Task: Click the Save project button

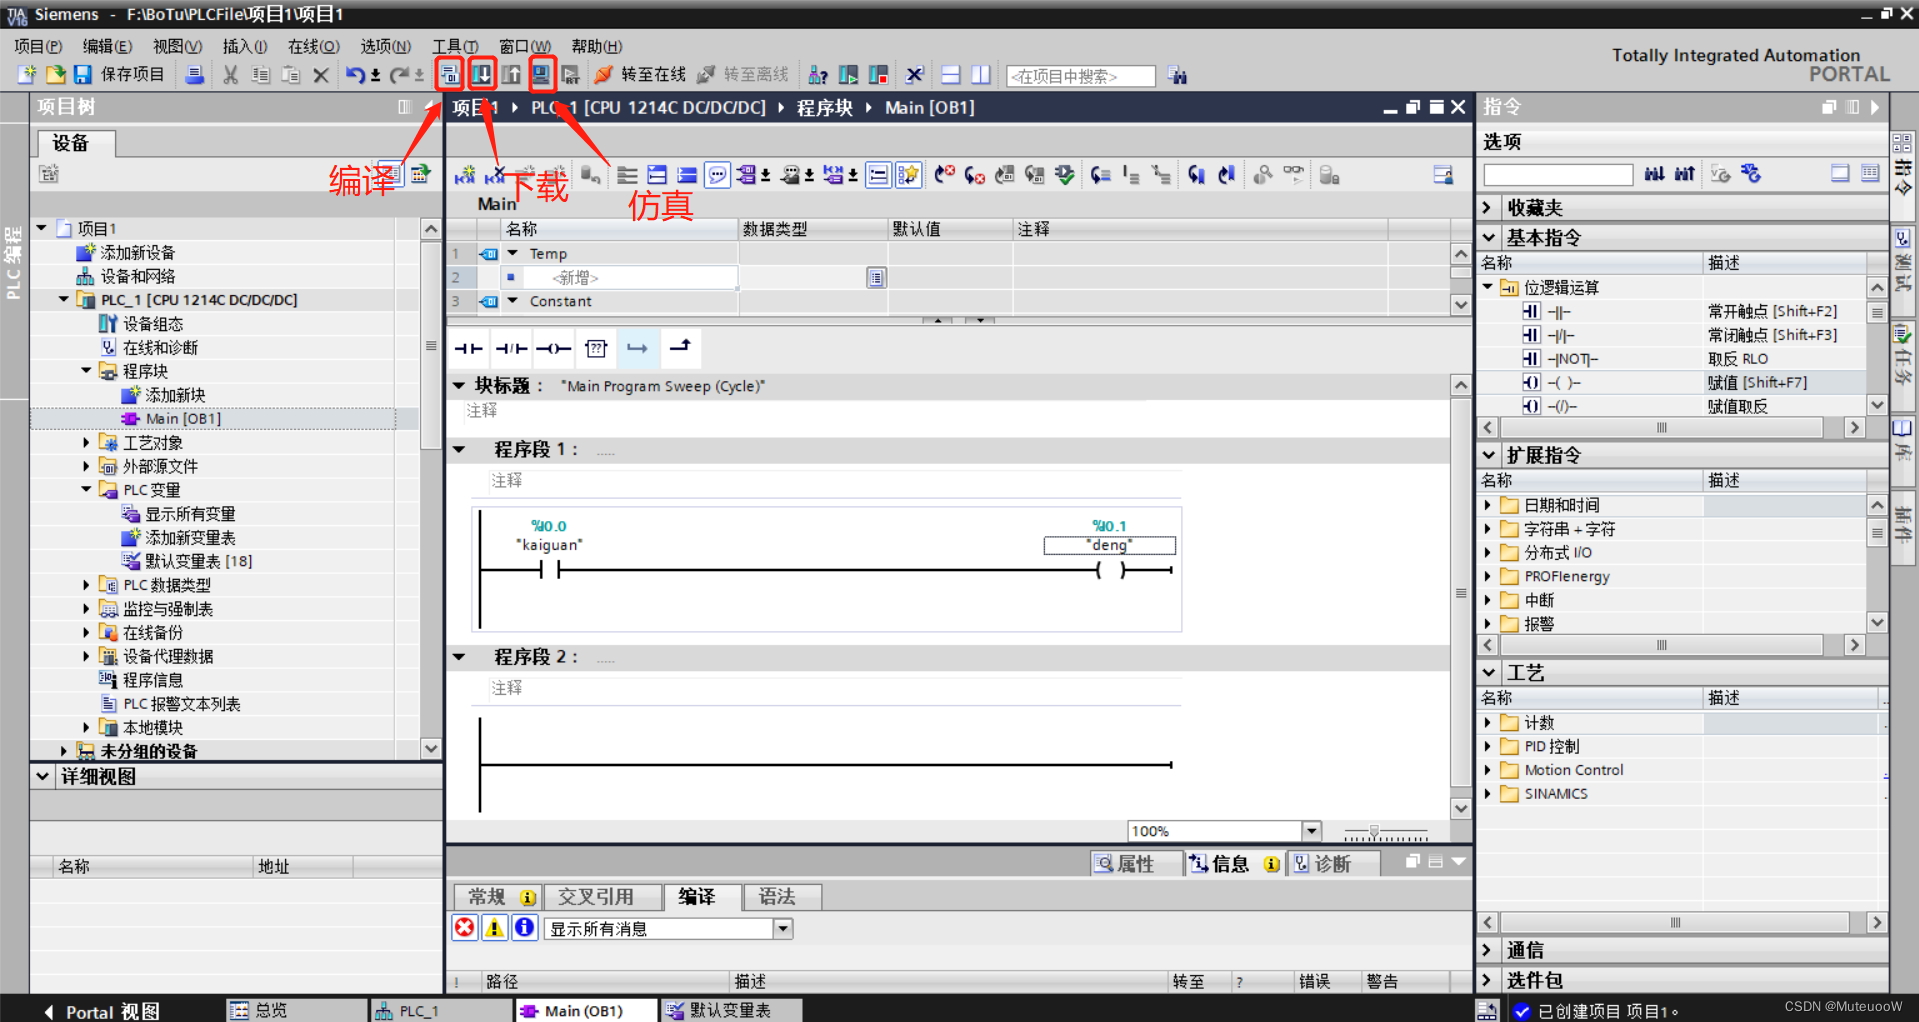Action: (119, 75)
